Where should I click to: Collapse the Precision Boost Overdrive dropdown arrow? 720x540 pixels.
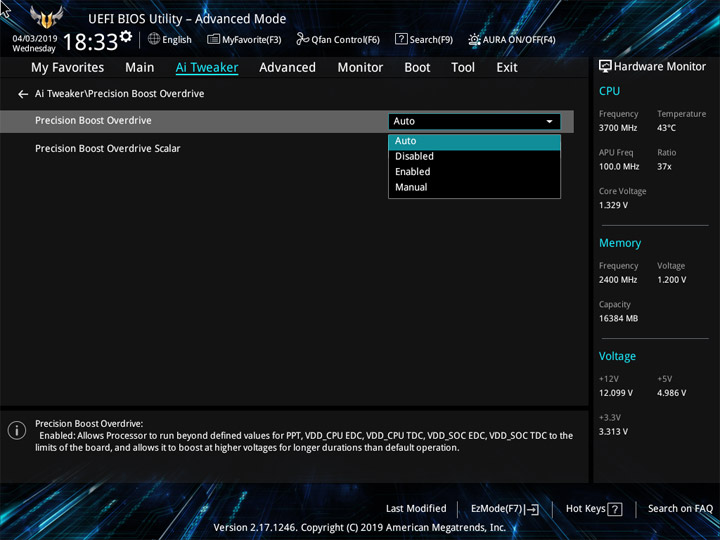coord(549,122)
